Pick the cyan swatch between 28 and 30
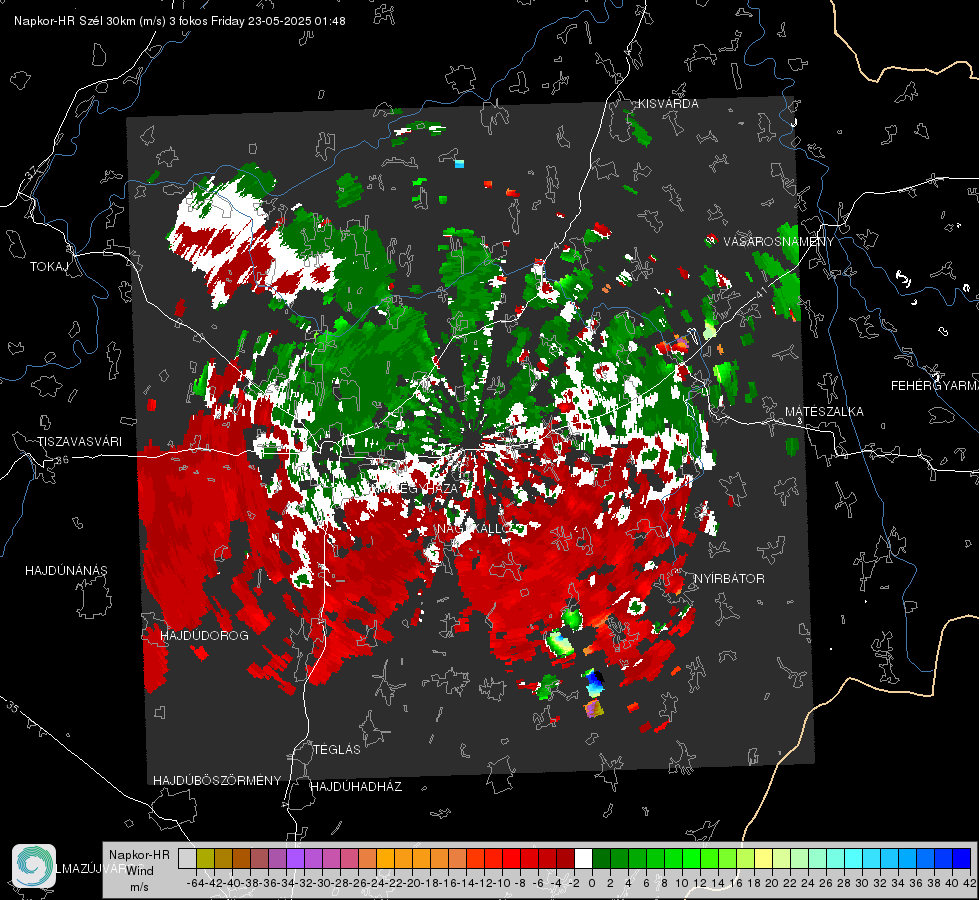Image resolution: width=979 pixels, height=900 pixels. pos(854,859)
